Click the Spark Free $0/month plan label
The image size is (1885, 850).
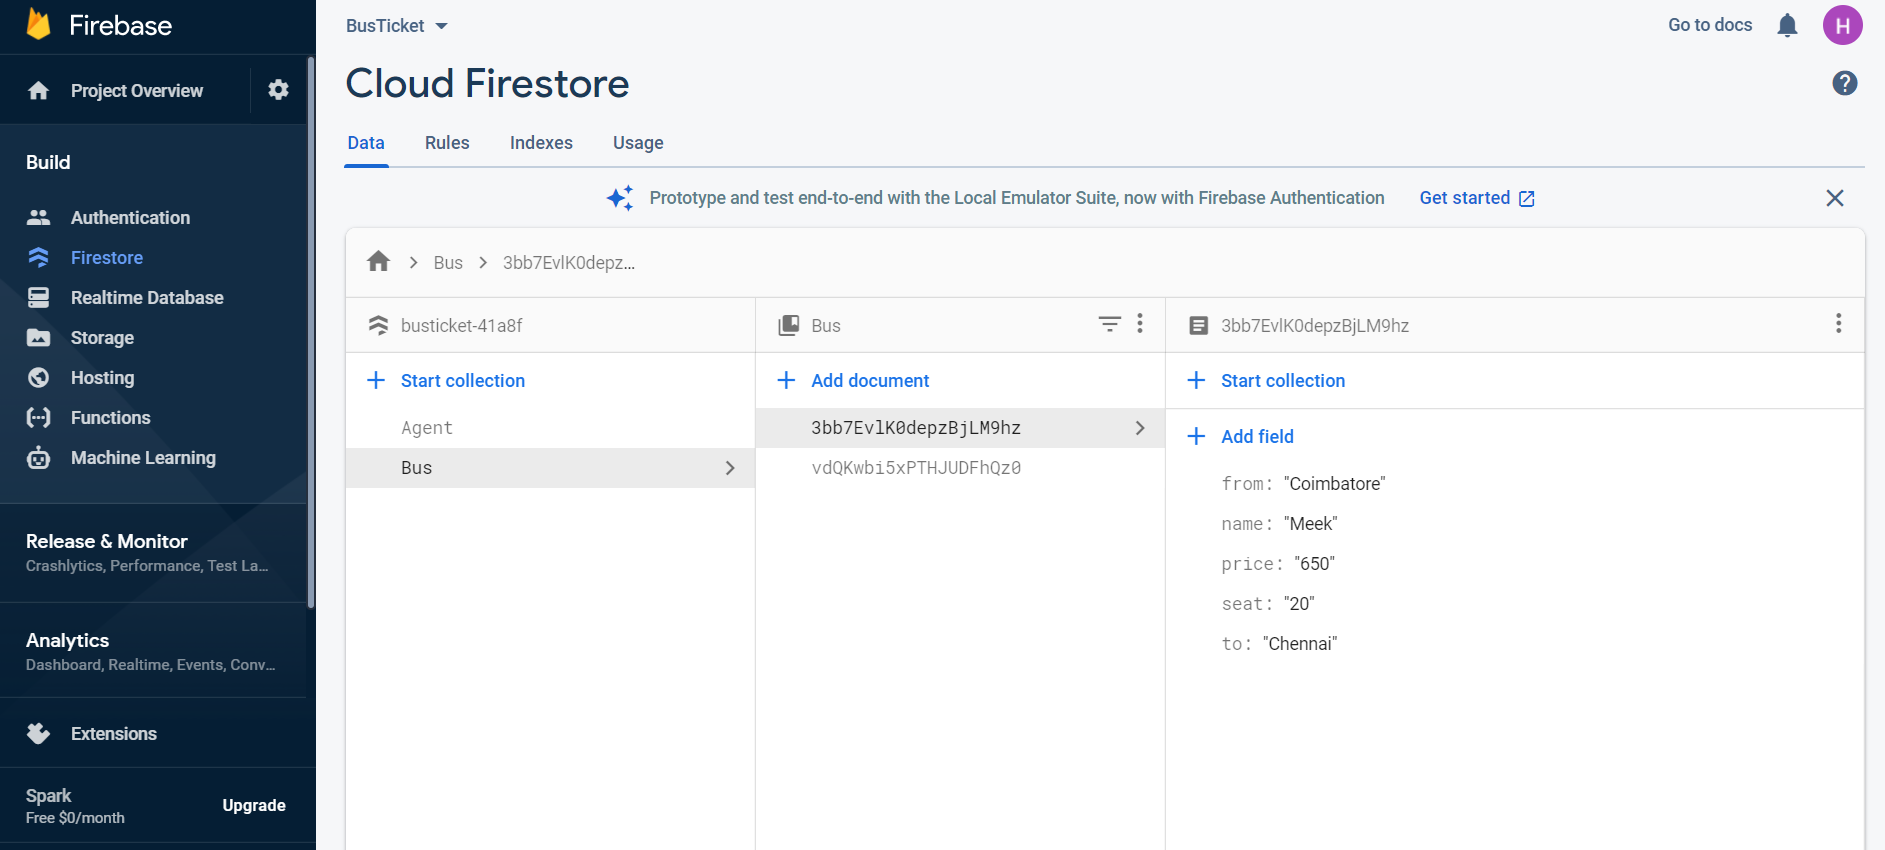[x=75, y=806]
